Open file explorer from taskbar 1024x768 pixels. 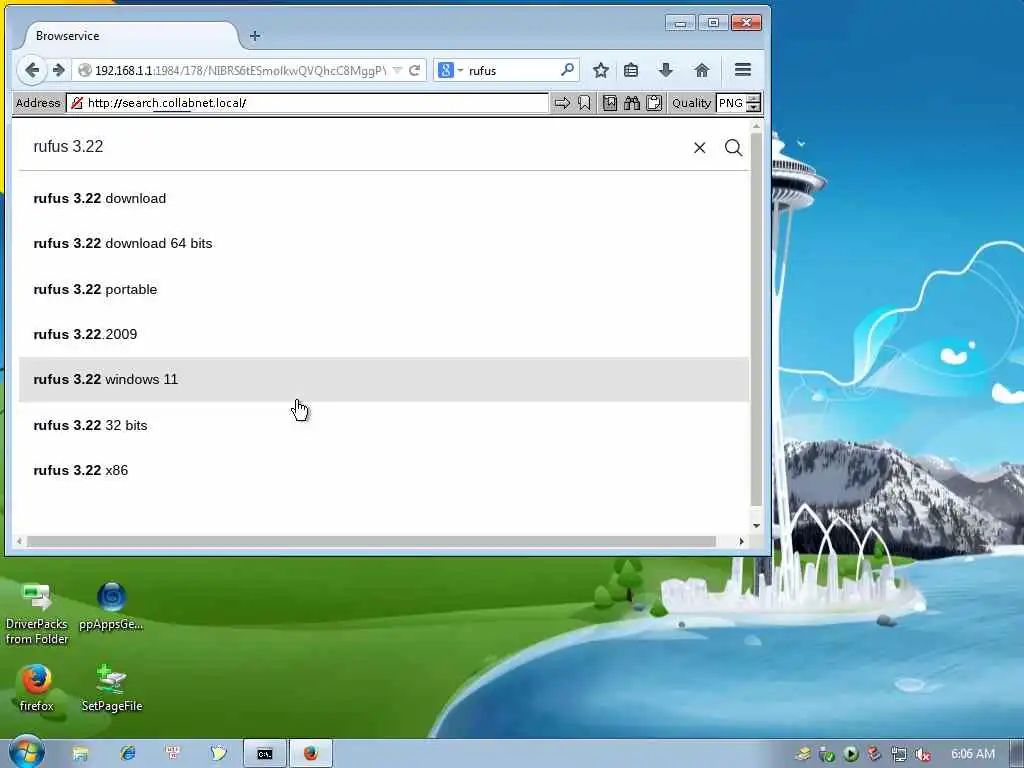80,754
